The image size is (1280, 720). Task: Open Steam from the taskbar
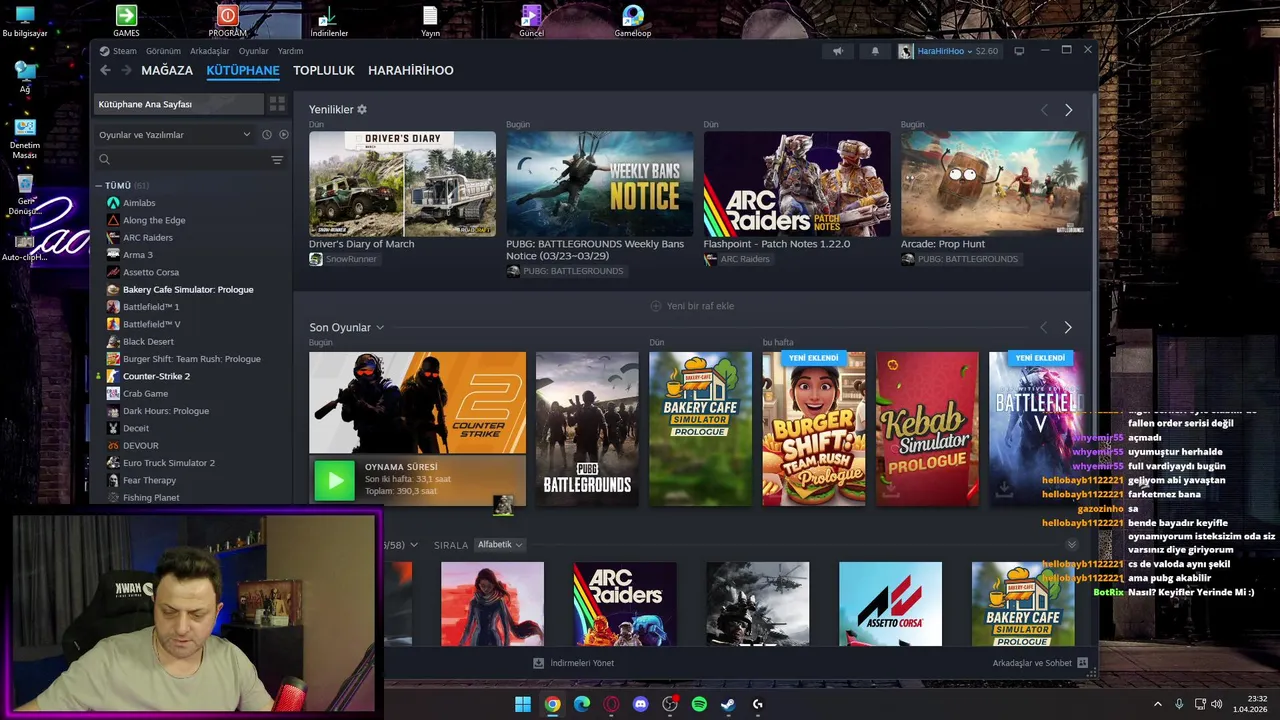[x=728, y=704]
